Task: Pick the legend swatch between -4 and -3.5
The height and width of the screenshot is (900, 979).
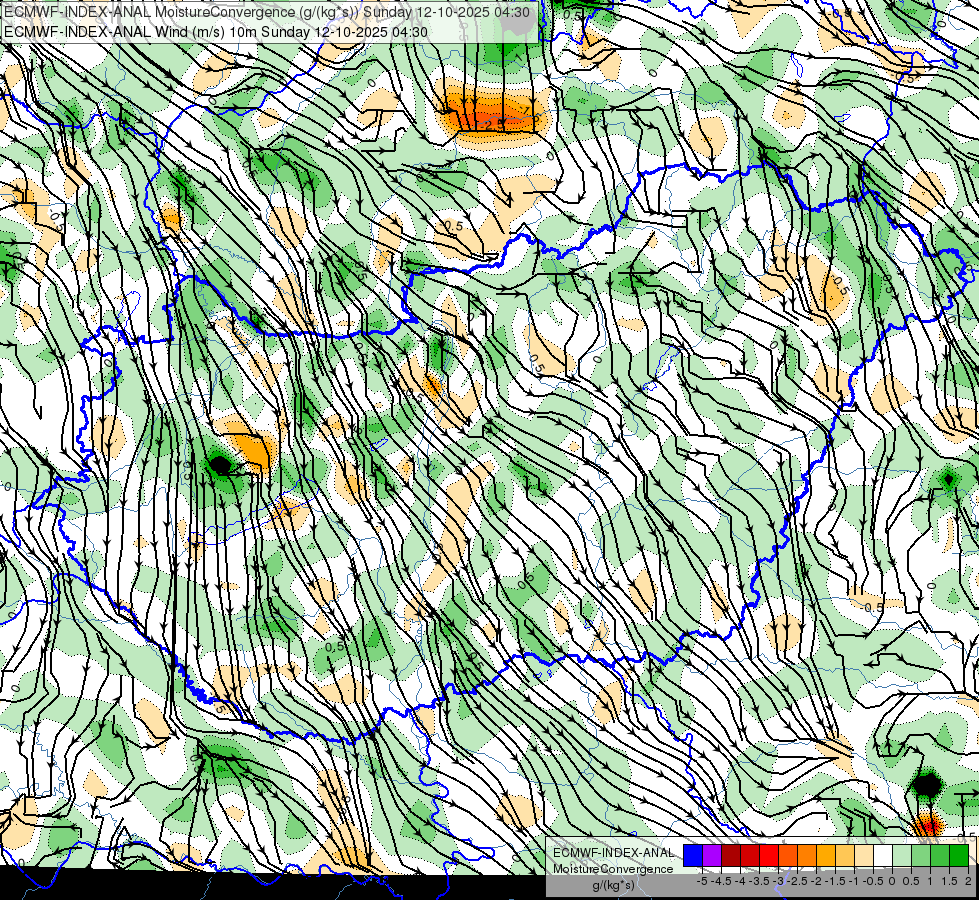Action: click(750, 856)
